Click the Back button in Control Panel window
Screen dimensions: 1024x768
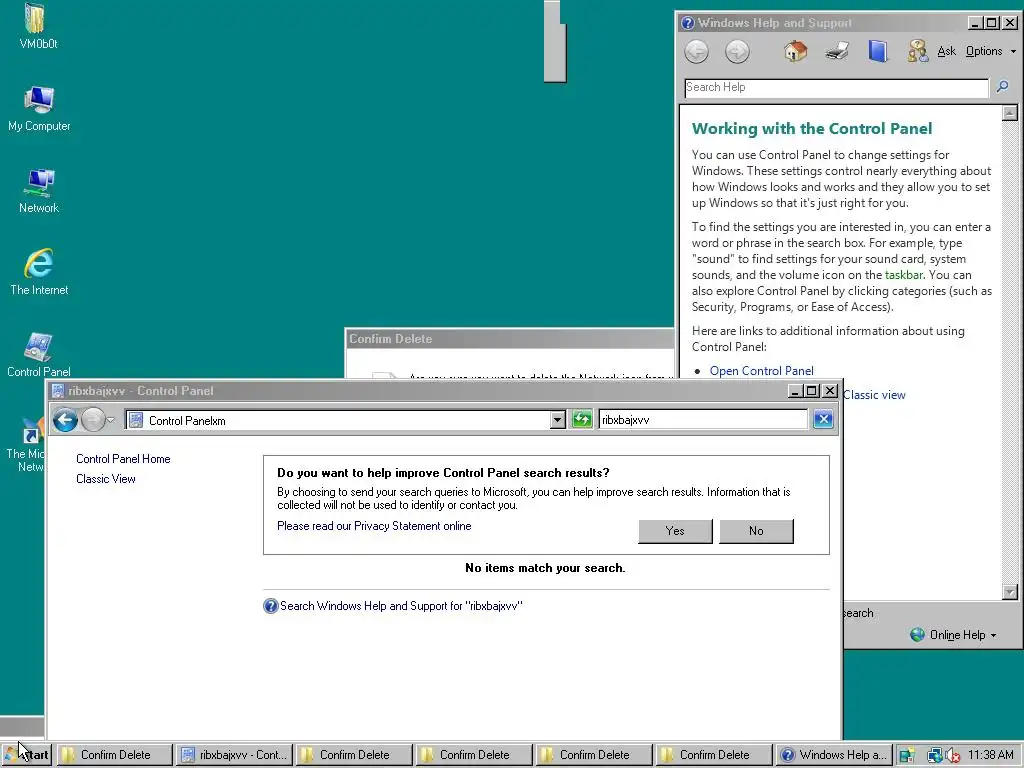point(65,420)
